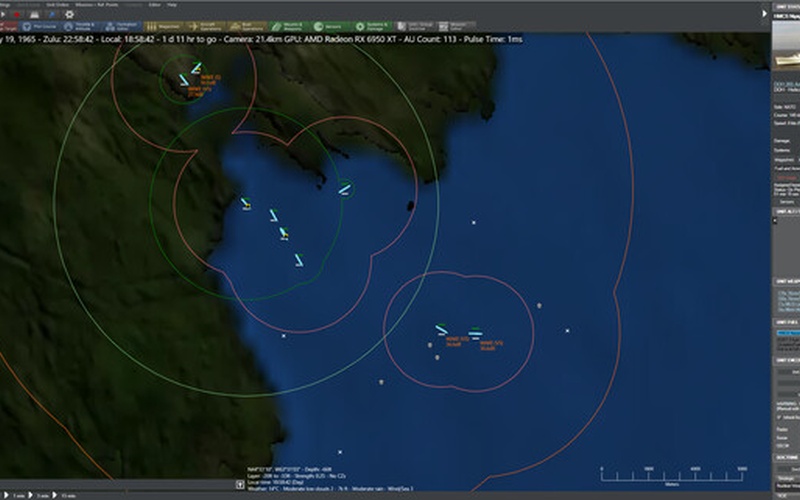Click the contact marker east of the ship pair

(539, 306)
